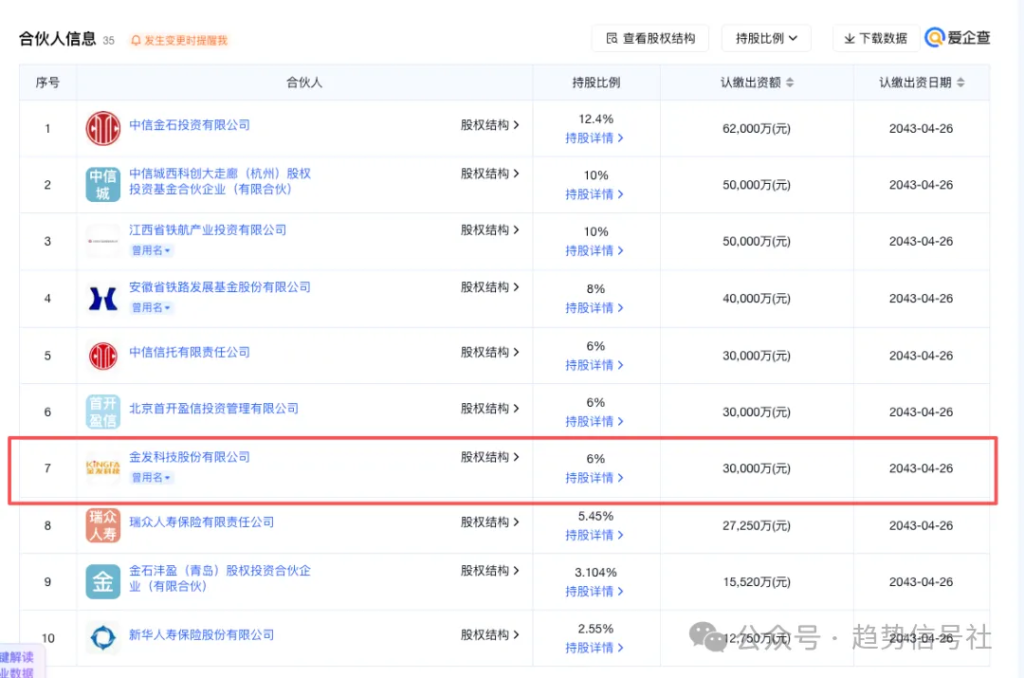Open 北京首开盈信投资管理有限公司 link
This screenshot has height=678, width=1024.
[x=214, y=408]
